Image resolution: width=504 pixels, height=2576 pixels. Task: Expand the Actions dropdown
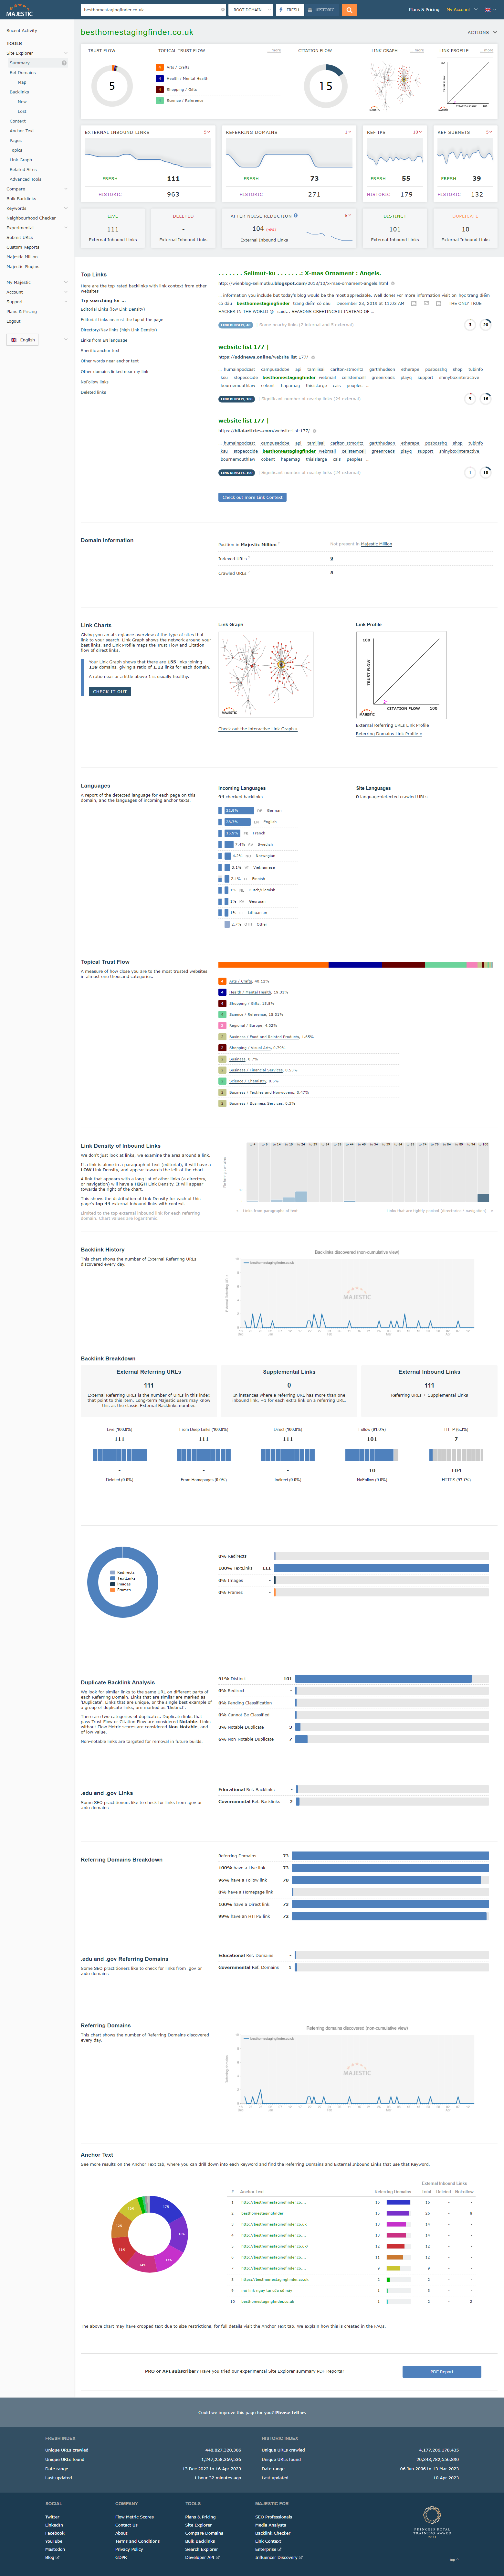point(480,32)
